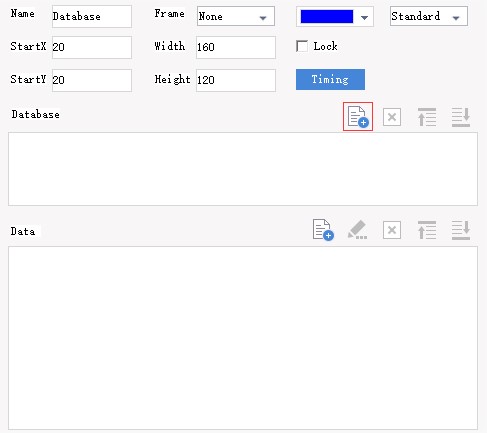Click the add data icon
The image size is (487, 433).
[x=323, y=230]
